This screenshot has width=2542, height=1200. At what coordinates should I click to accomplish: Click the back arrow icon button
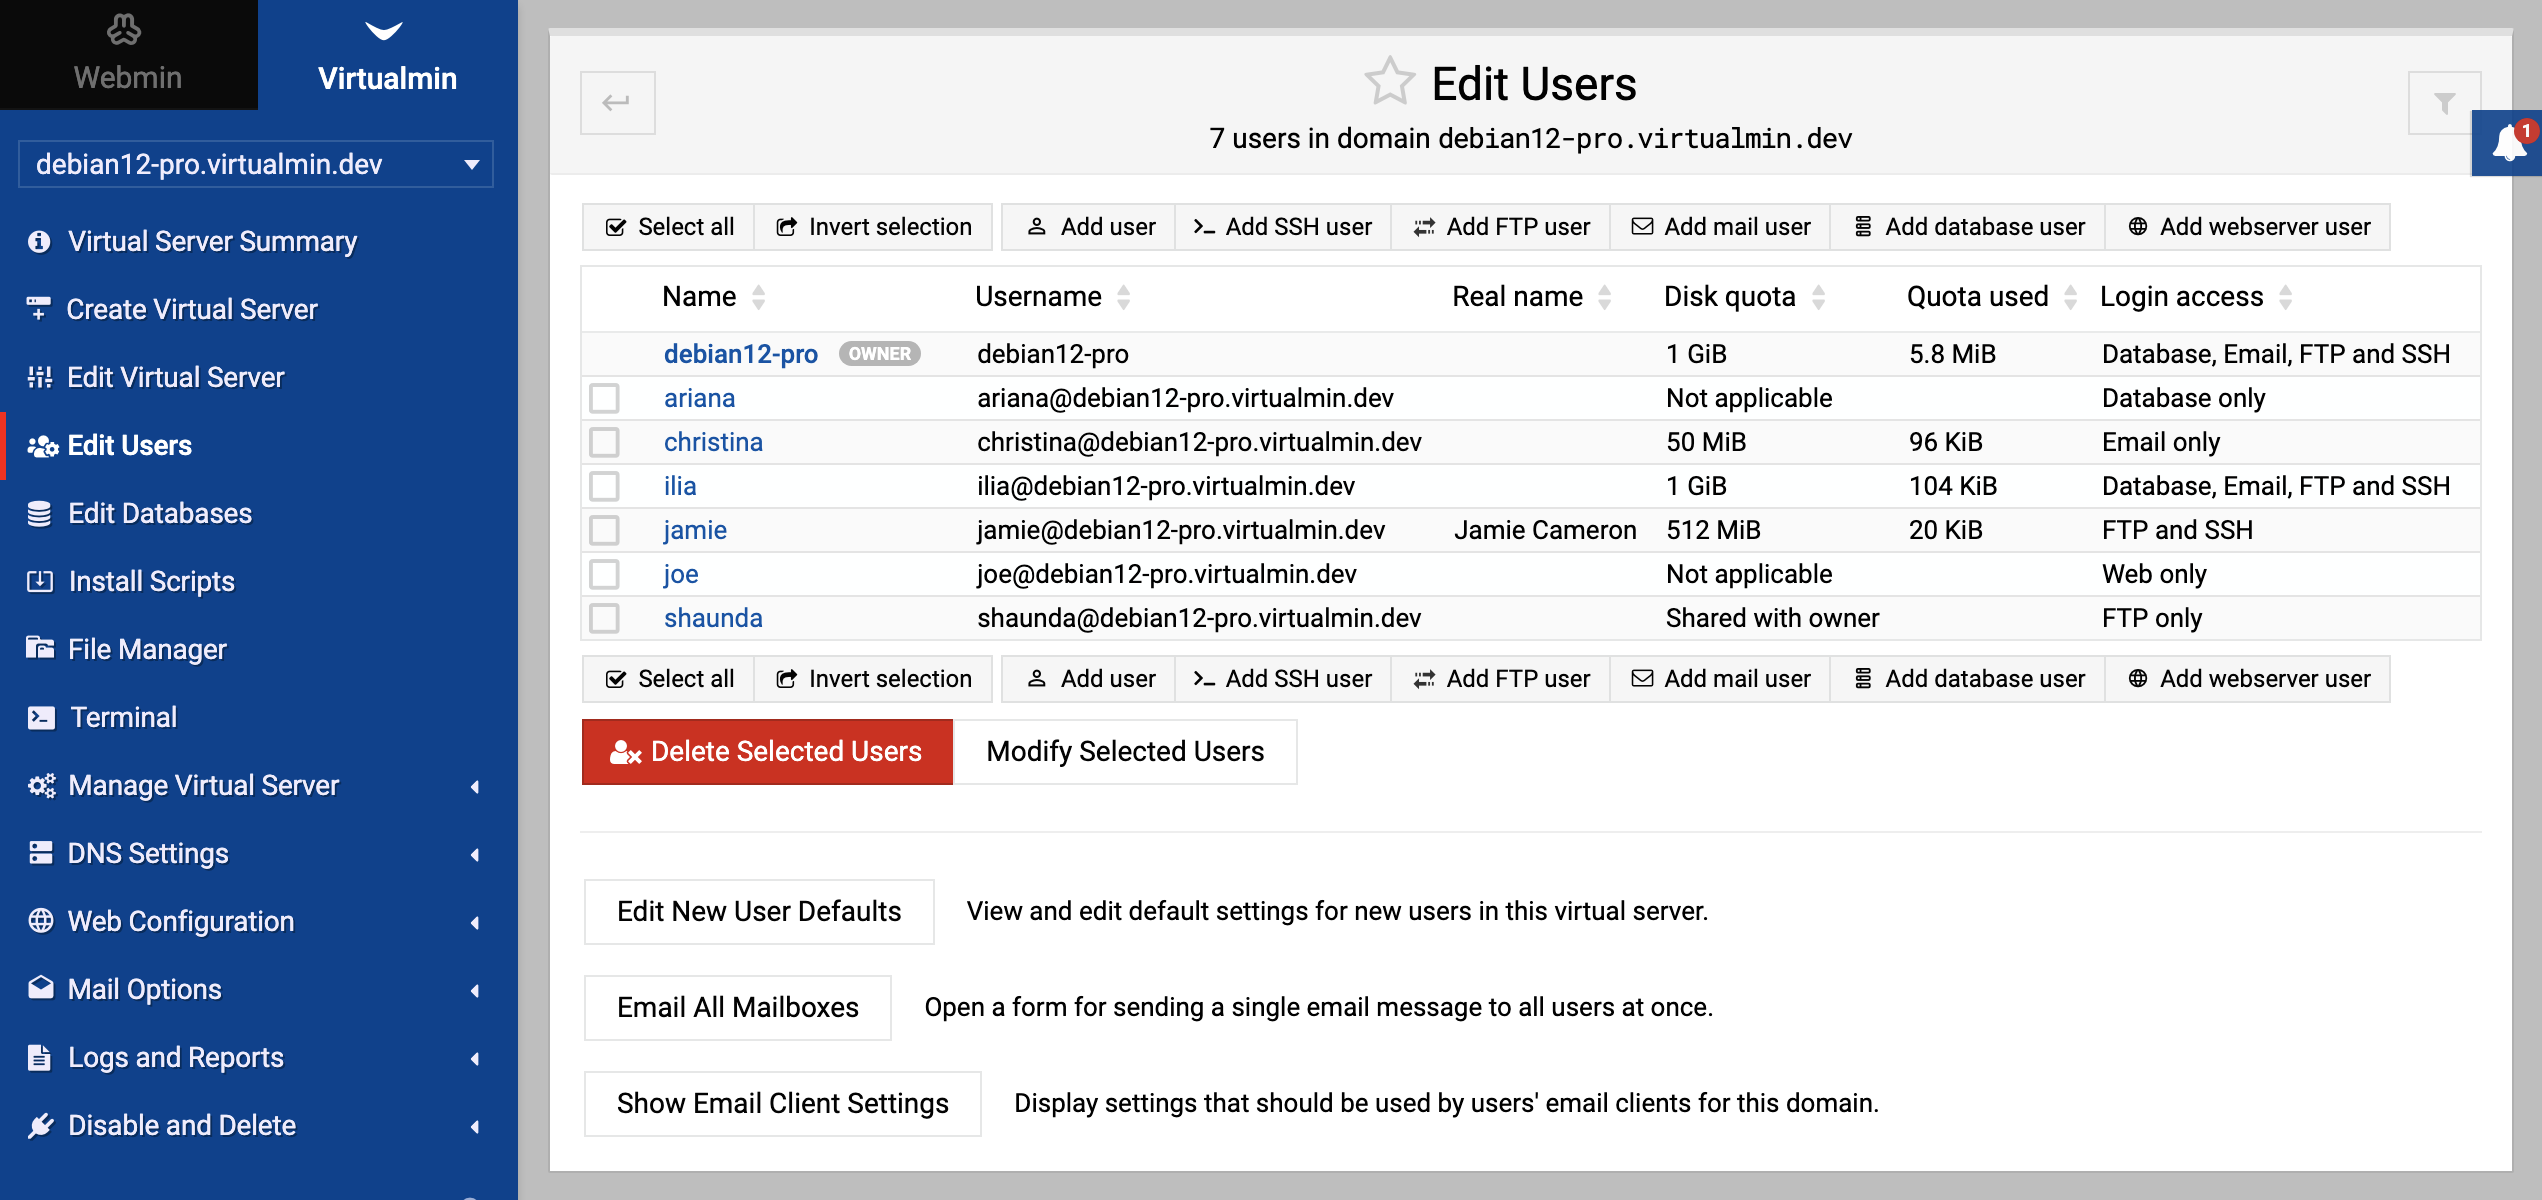pyautogui.click(x=617, y=102)
